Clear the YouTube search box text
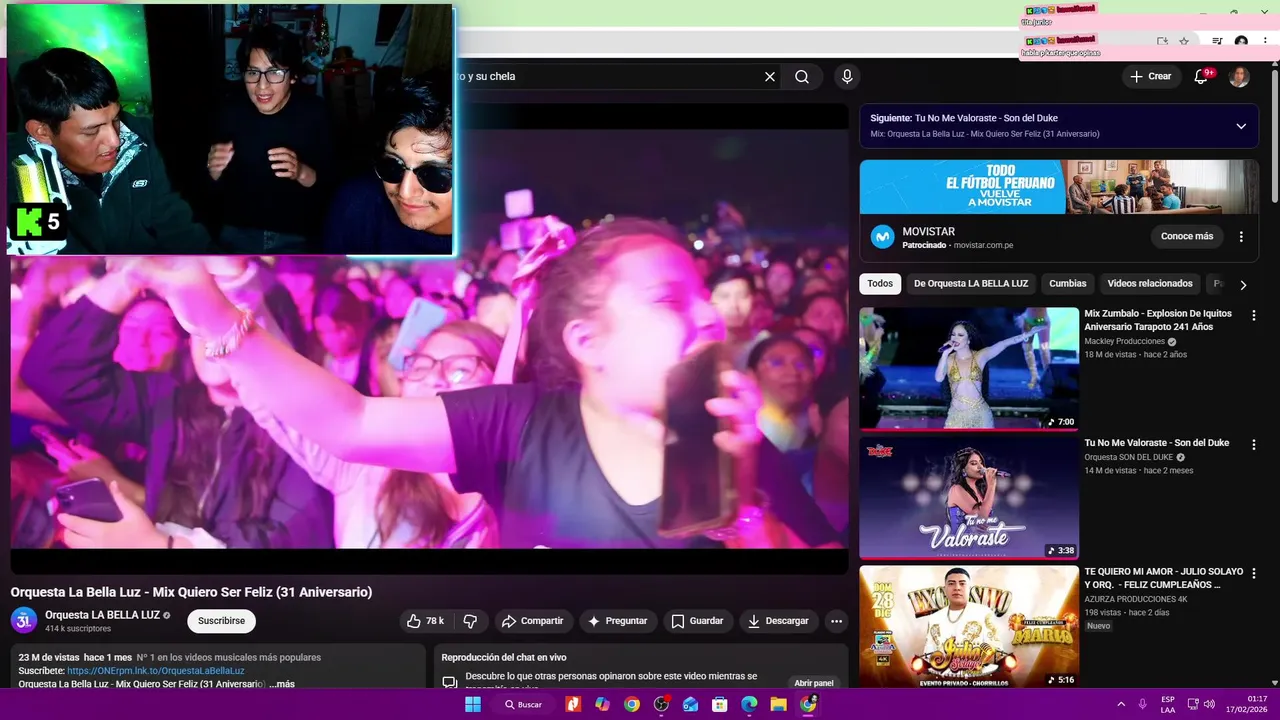1280x720 pixels. pyautogui.click(x=770, y=76)
